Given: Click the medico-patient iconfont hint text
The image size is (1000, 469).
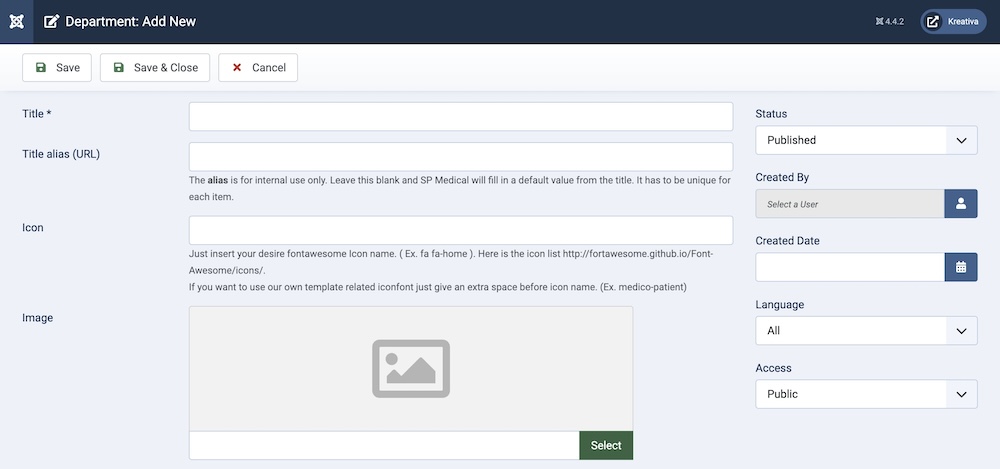Looking at the screenshot, I should [438, 287].
